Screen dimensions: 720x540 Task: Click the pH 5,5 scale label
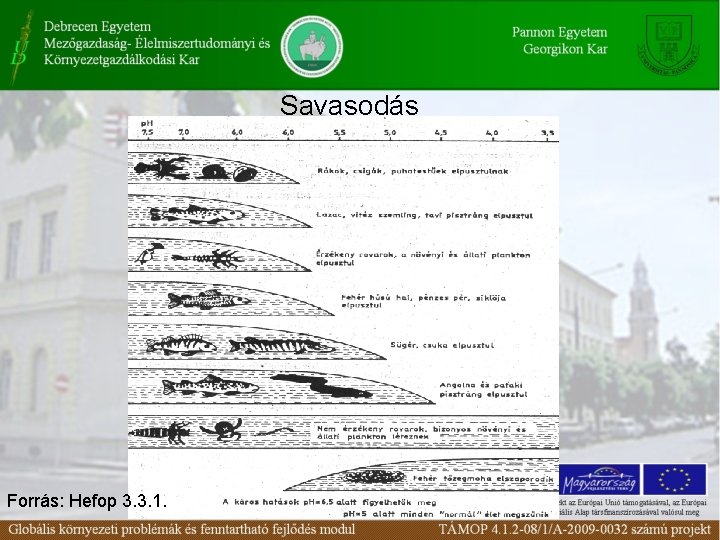pos(339,132)
